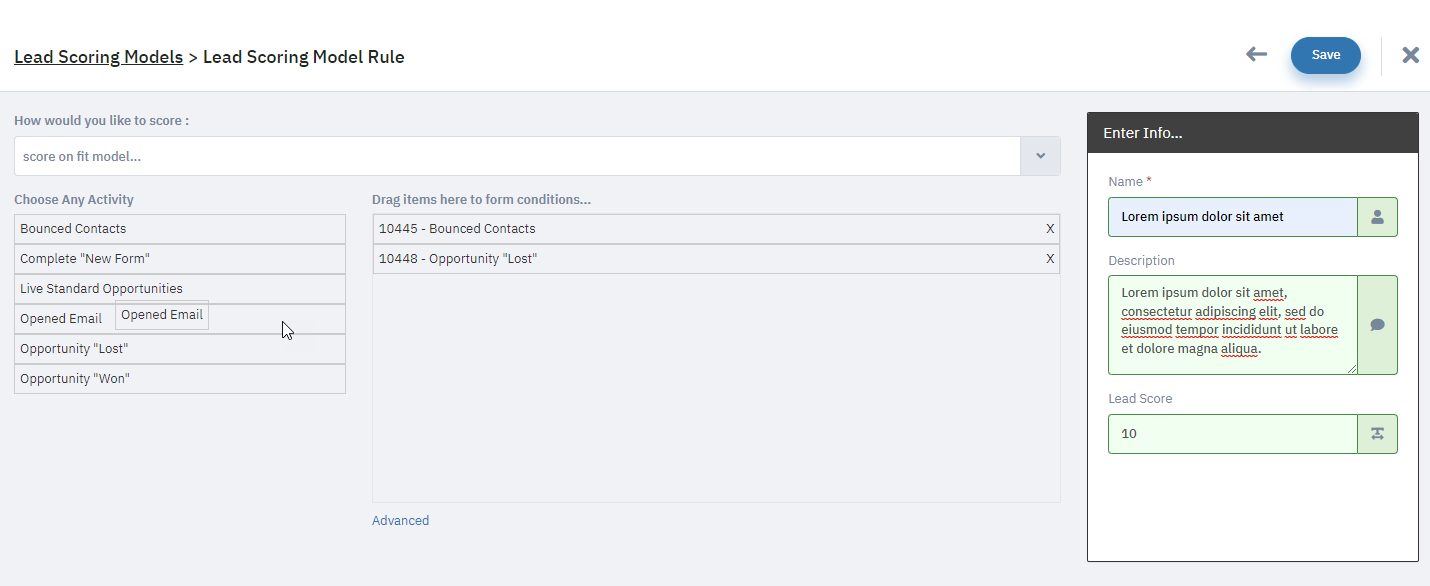
Task: Select the Complete "New Form" activity
Action: click(180, 259)
